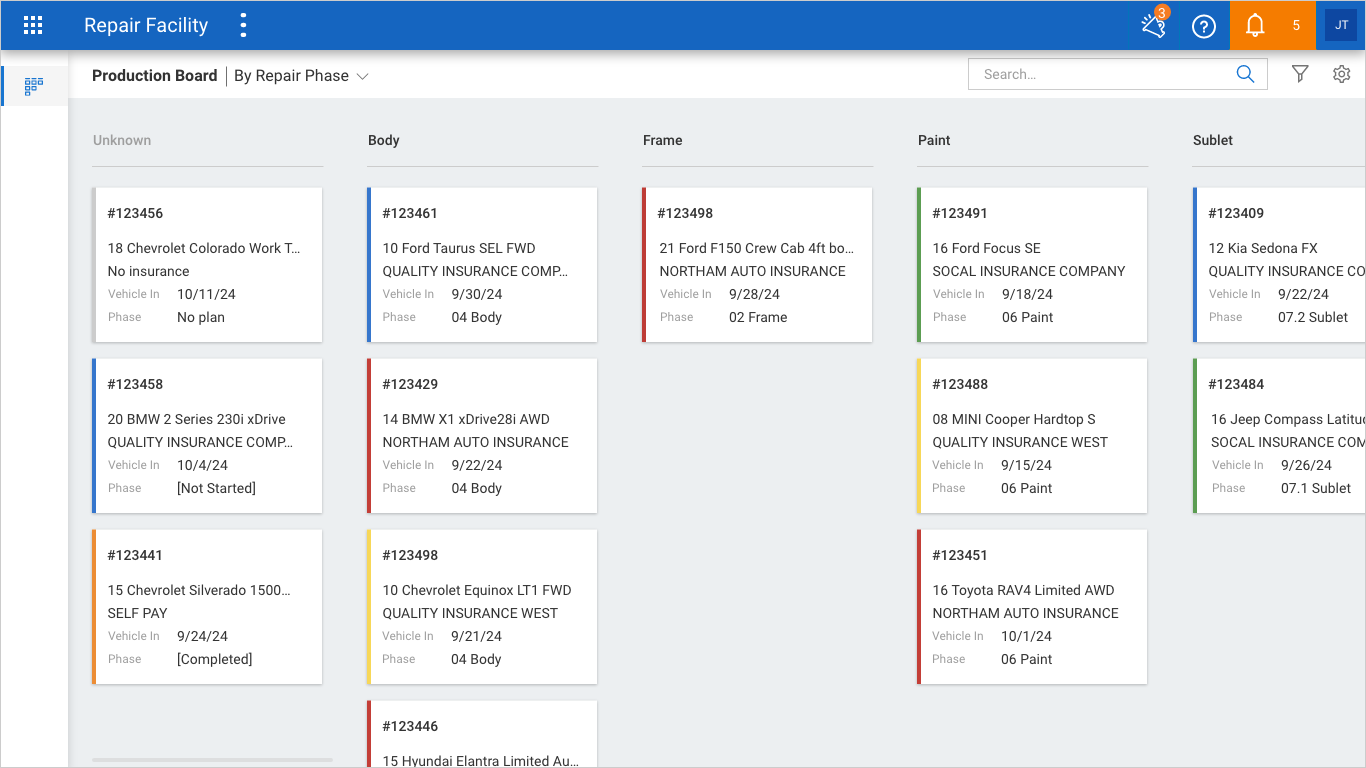
Task: Select the 12 Kia Sedona FX text
Action: 1263,248
